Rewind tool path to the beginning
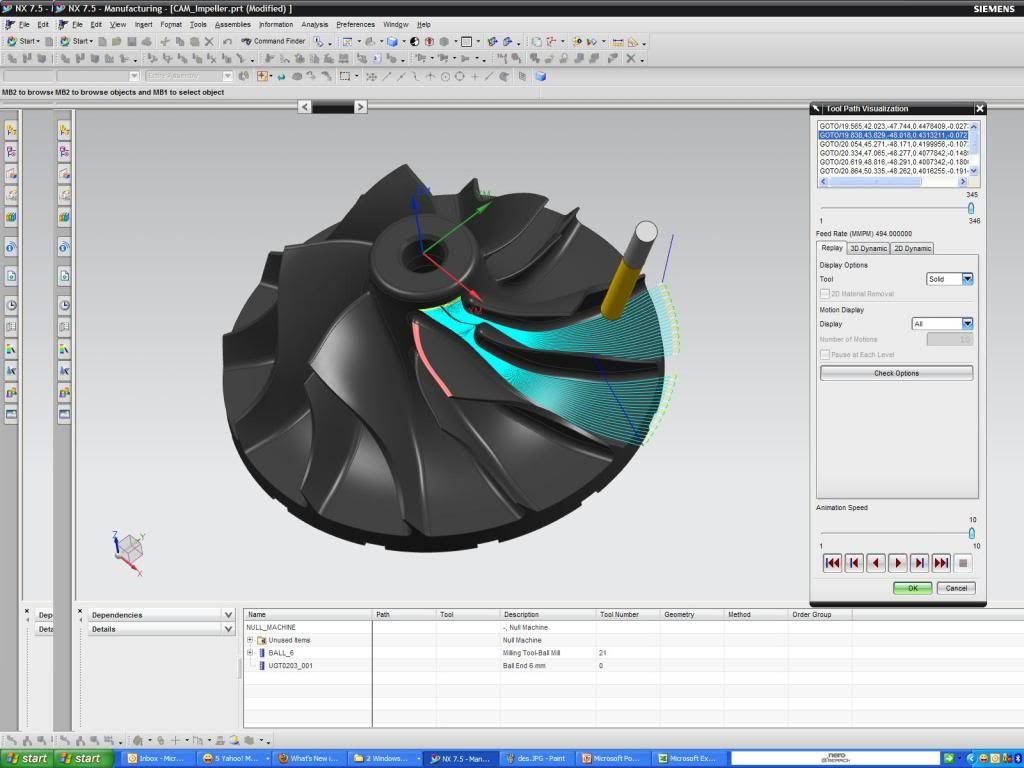Image resolution: width=1024 pixels, height=768 pixels. [832, 563]
